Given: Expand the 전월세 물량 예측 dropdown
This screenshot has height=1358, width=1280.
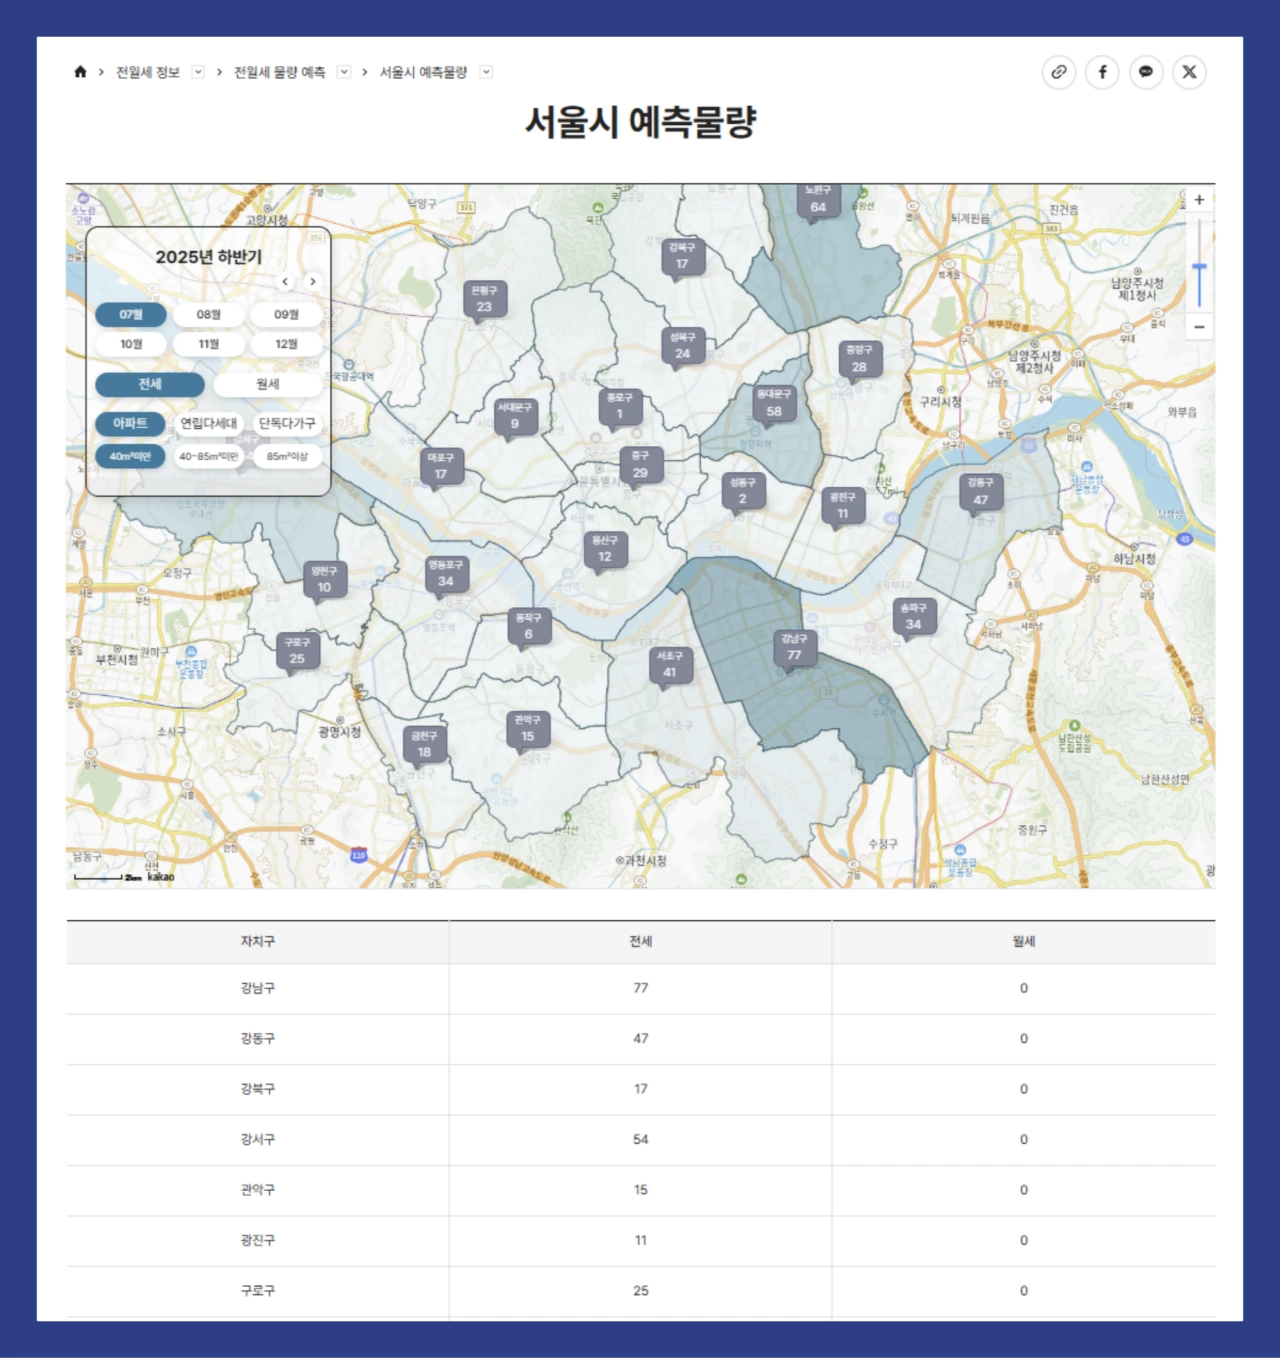Looking at the screenshot, I should tap(344, 72).
